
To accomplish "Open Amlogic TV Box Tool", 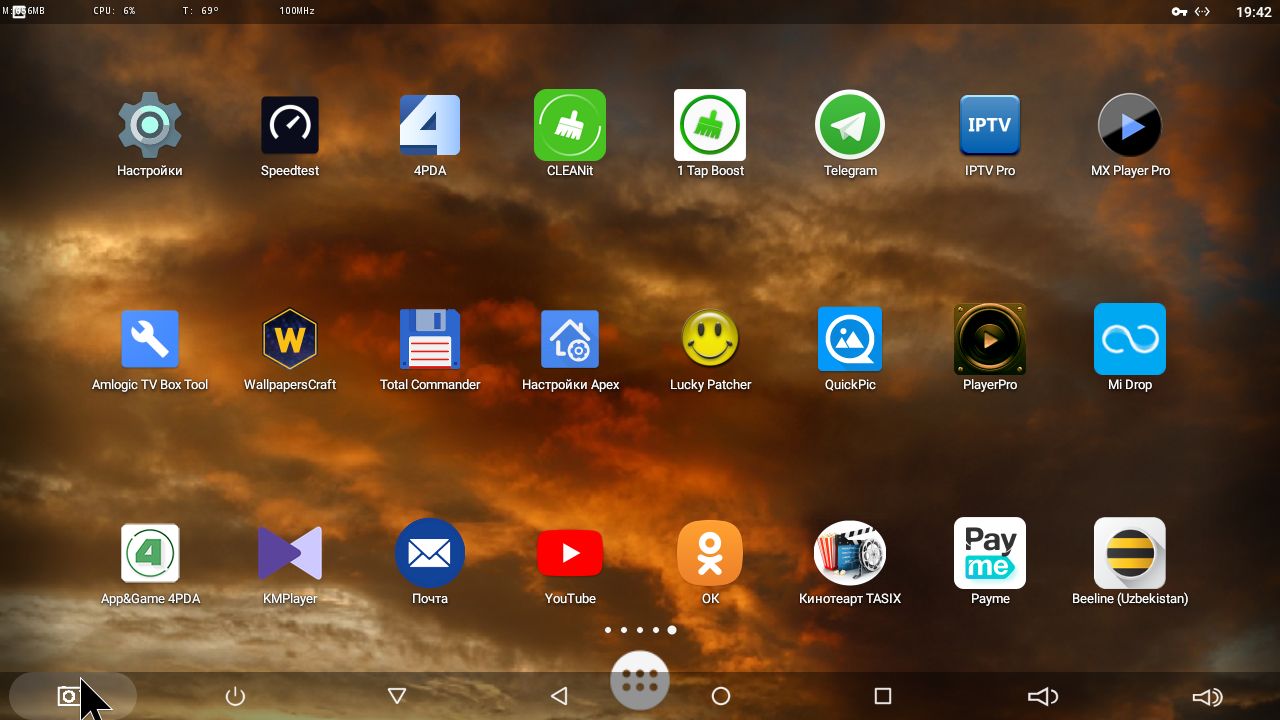I will [150, 339].
